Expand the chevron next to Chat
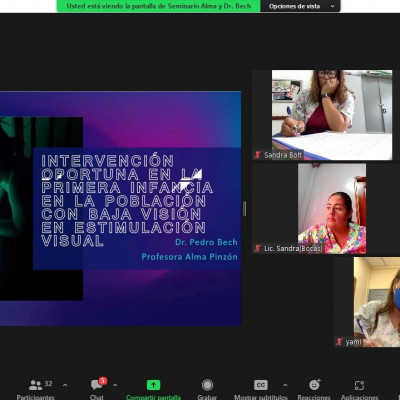The image size is (400, 400). [115, 385]
